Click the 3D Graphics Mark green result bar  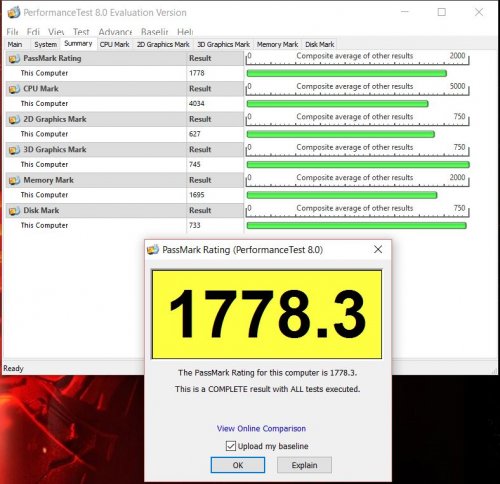tap(358, 165)
